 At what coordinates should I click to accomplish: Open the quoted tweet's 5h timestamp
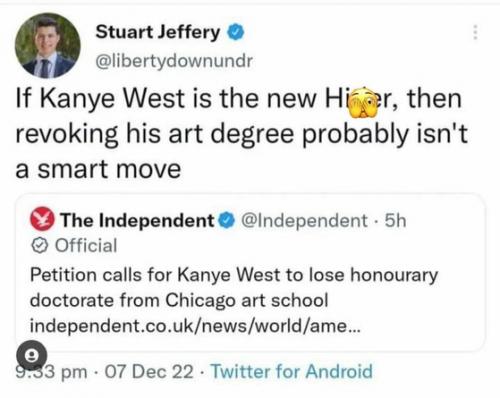coord(395,221)
